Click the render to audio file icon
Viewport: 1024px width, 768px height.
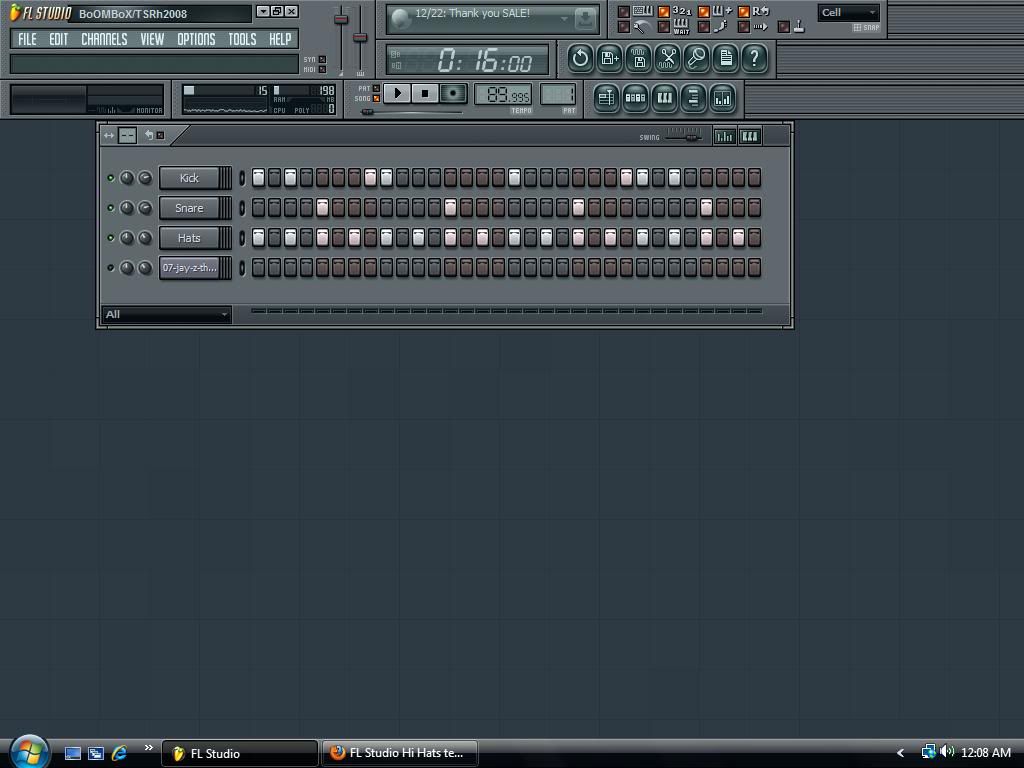639,59
